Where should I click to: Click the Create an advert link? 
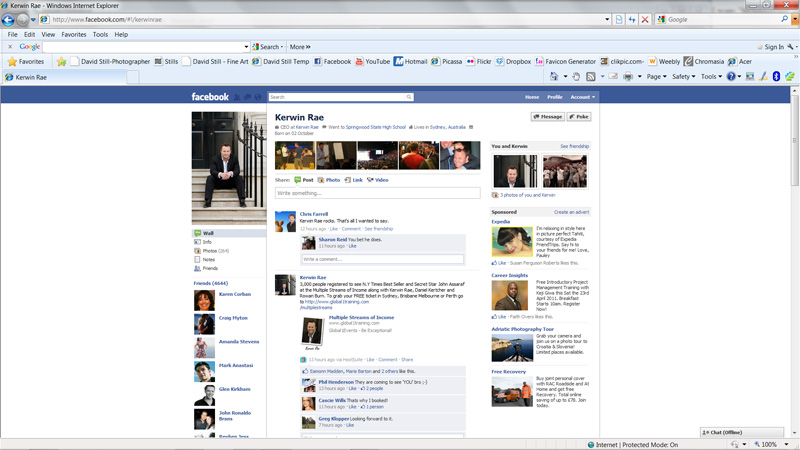tap(571, 212)
